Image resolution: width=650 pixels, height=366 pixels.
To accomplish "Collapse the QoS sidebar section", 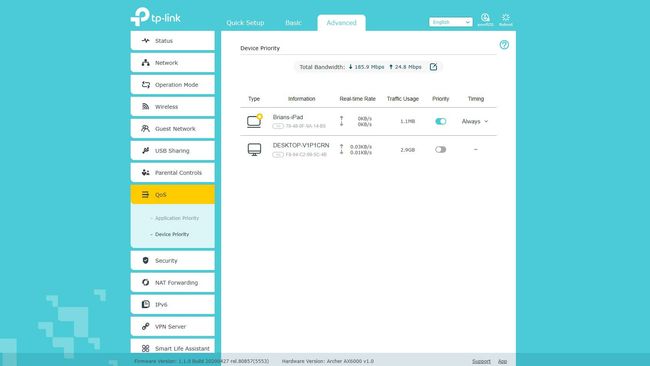I will pyautogui.click(x=172, y=194).
